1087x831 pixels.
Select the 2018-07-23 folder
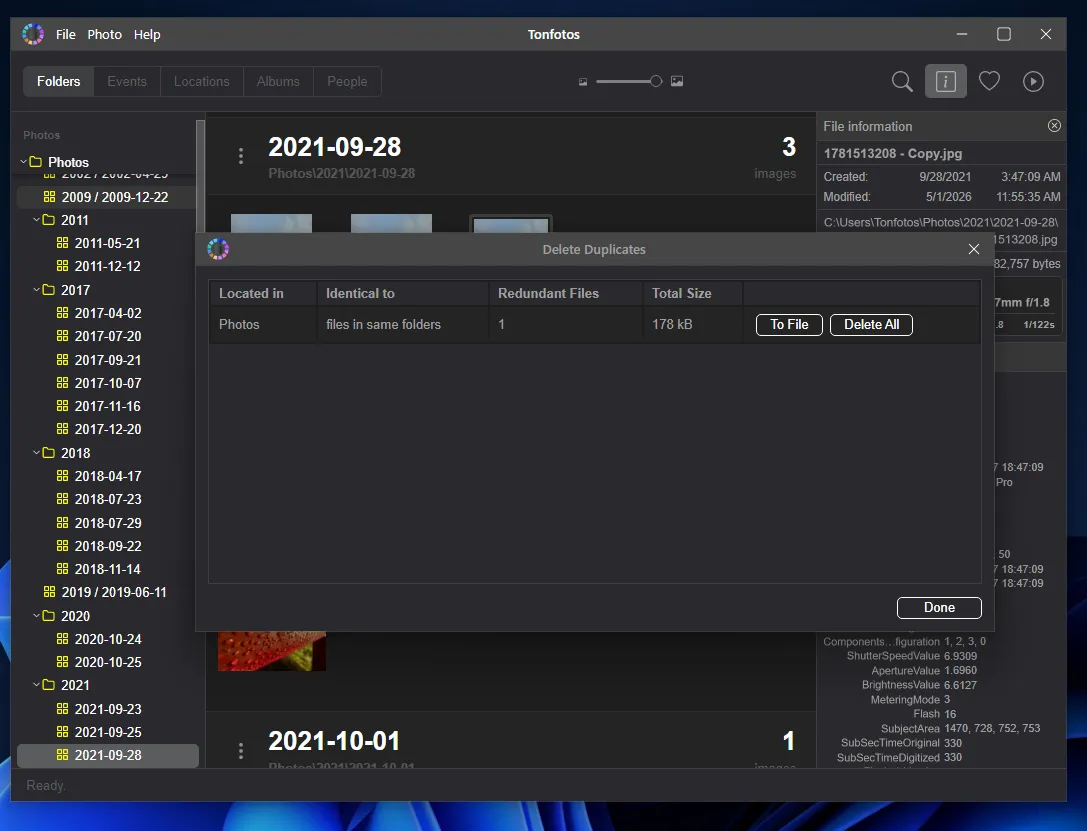tap(107, 499)
